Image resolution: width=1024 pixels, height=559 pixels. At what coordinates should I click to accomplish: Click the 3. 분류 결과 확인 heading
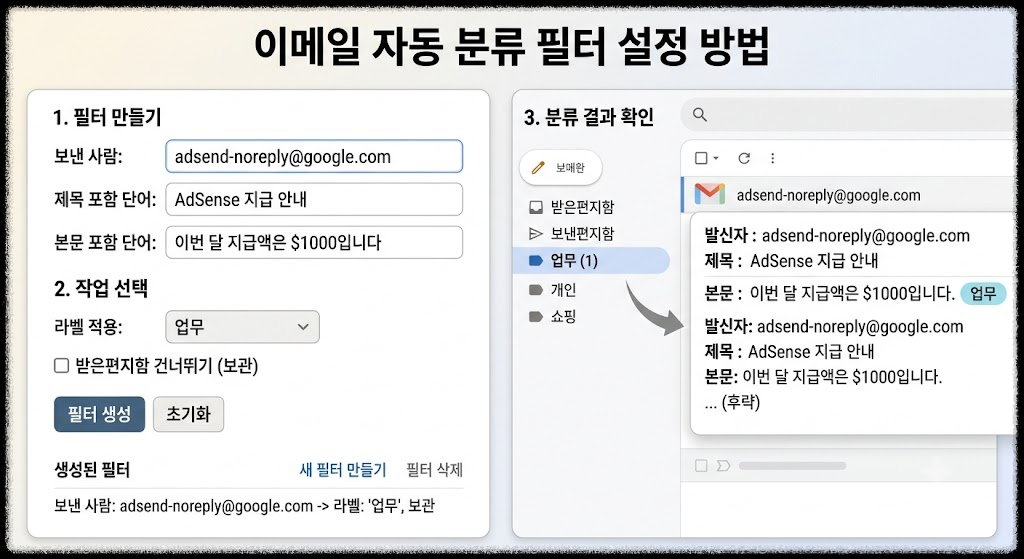pyautogui.click(x=588, y=118)
